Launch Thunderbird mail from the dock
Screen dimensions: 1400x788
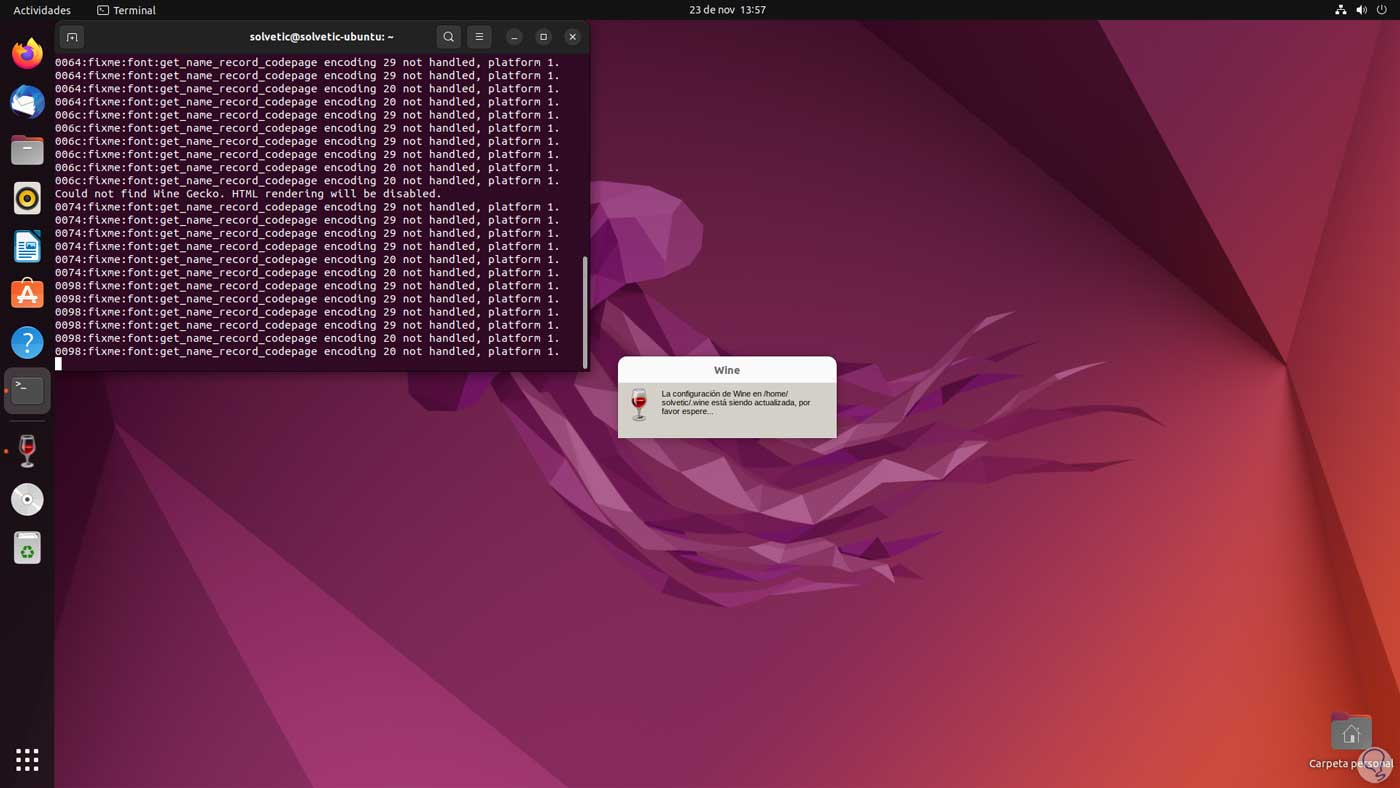tap(27, 102)
